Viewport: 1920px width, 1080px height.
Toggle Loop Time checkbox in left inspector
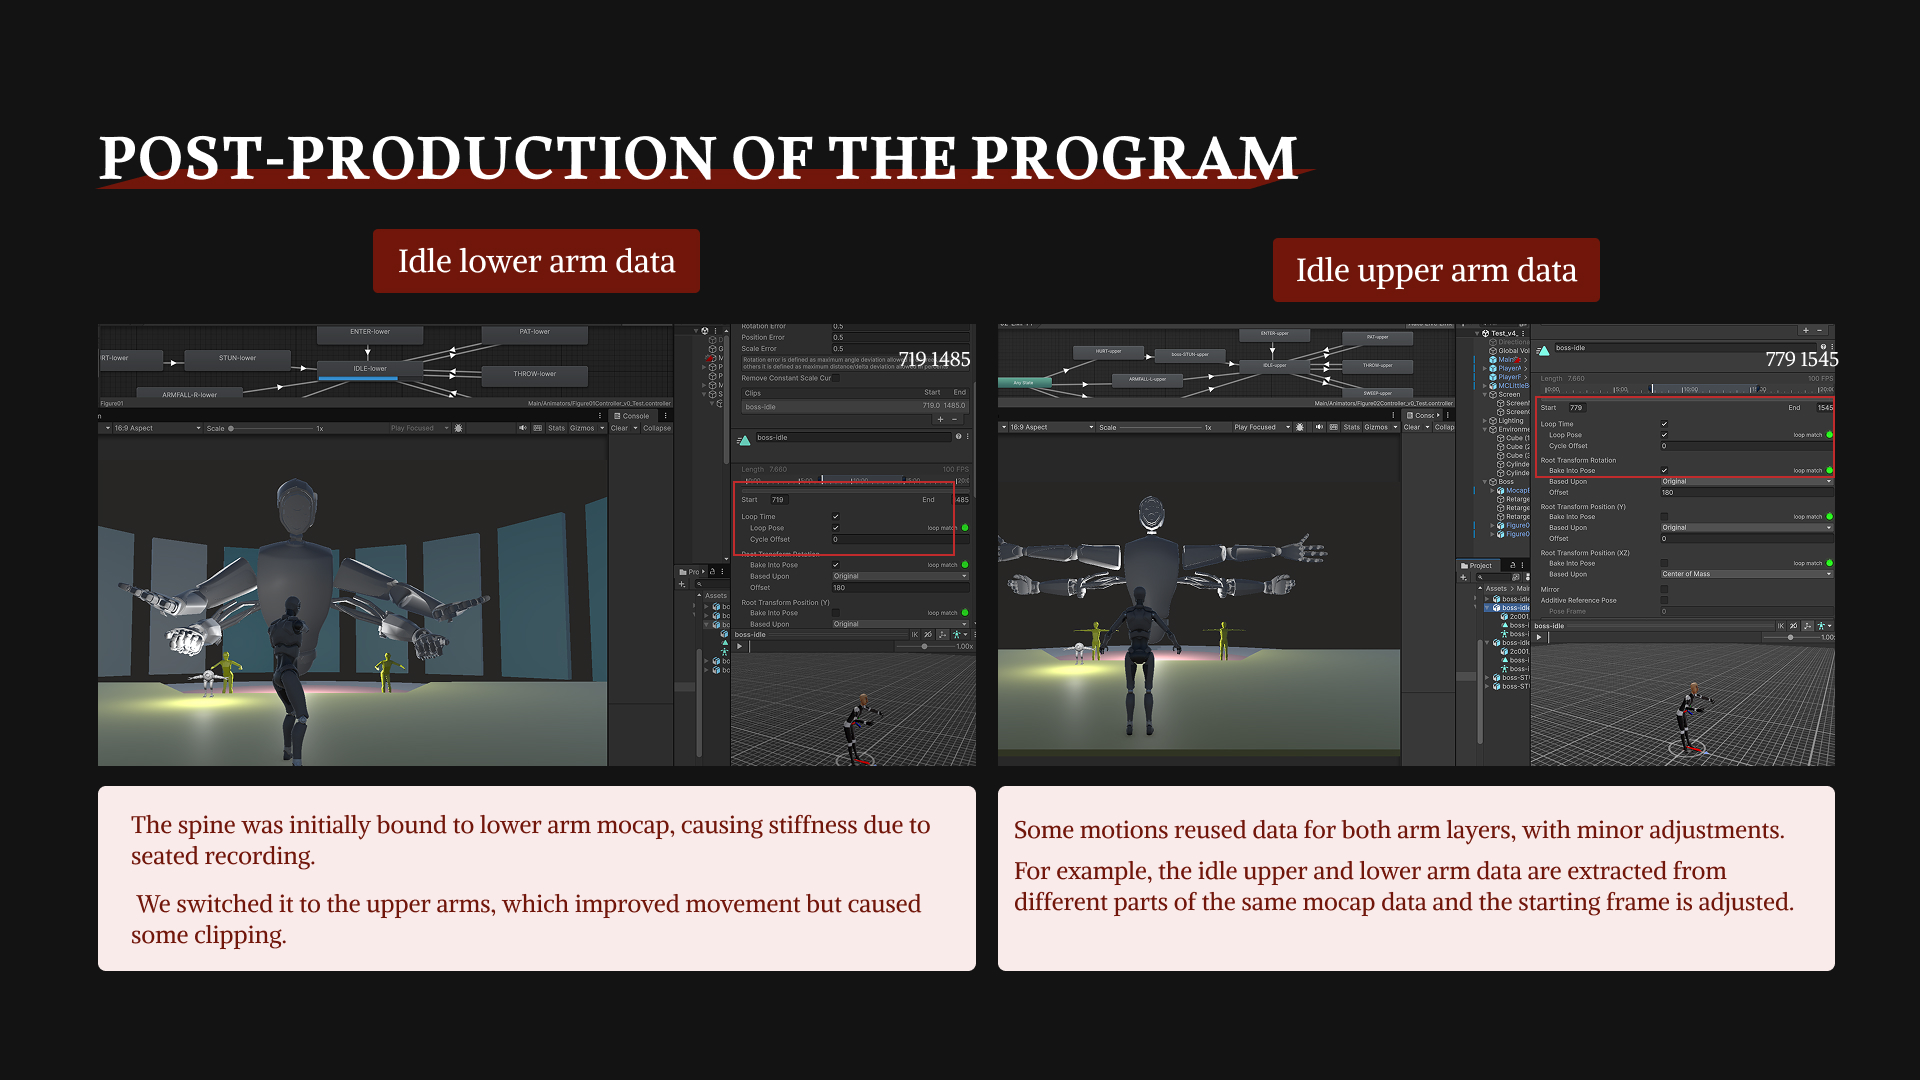pos(836,517)
